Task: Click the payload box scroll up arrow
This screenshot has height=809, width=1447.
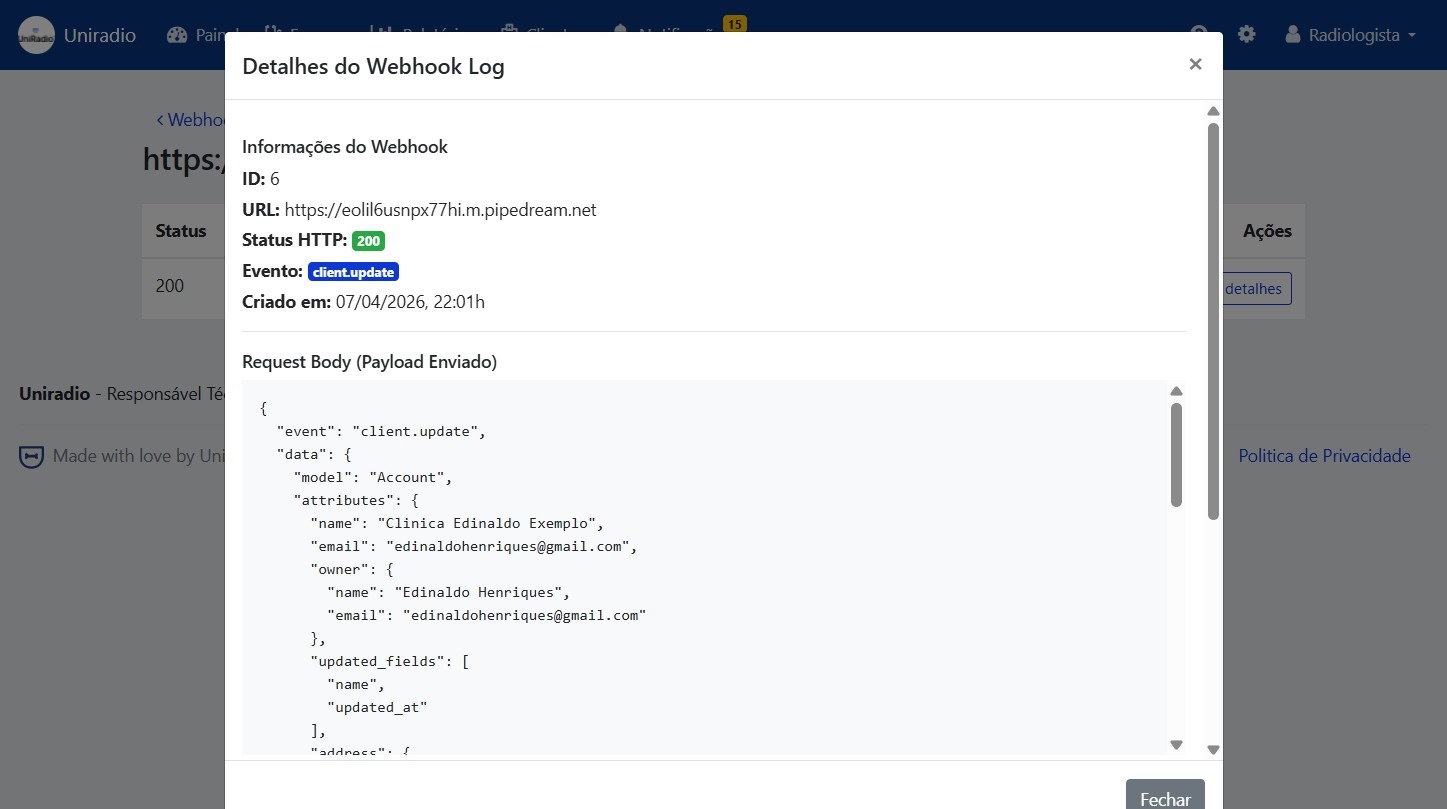Action: [1176, 391]
